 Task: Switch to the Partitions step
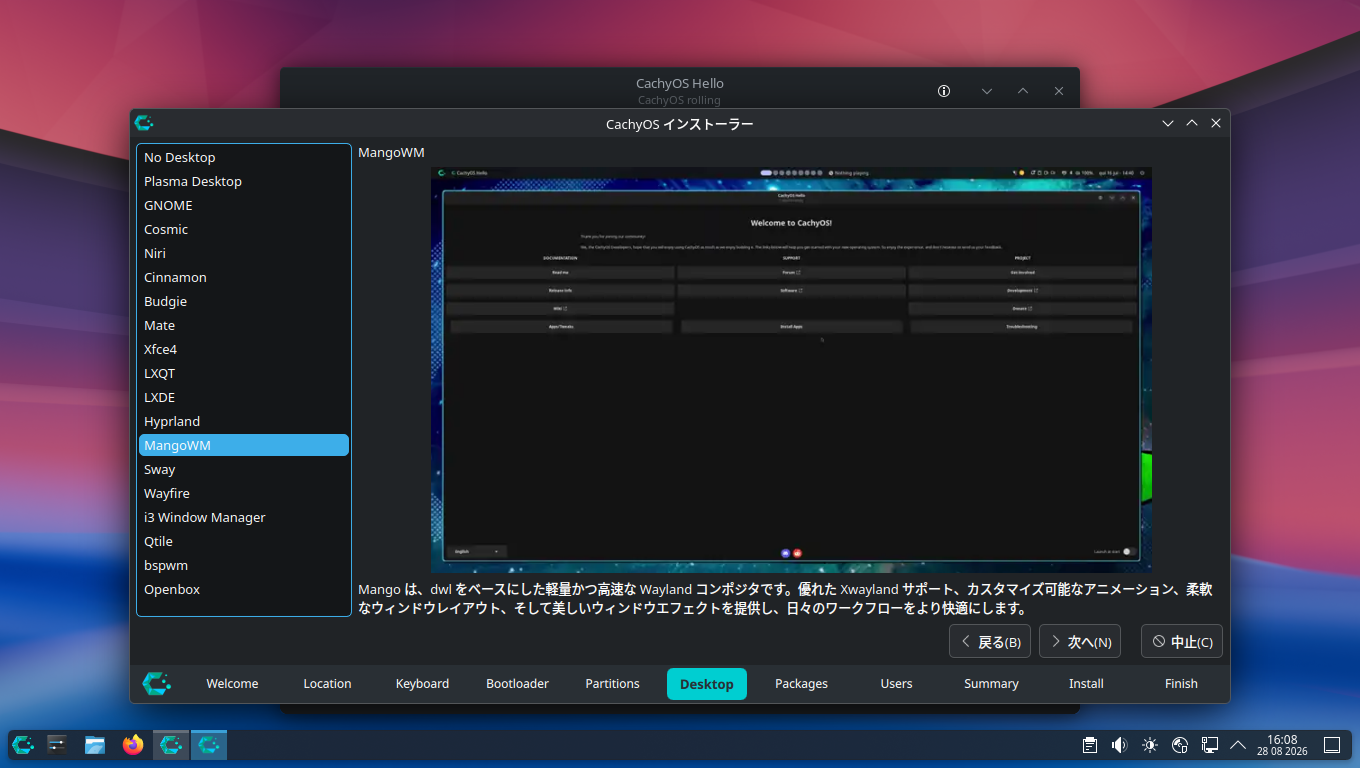click(612, 684)
